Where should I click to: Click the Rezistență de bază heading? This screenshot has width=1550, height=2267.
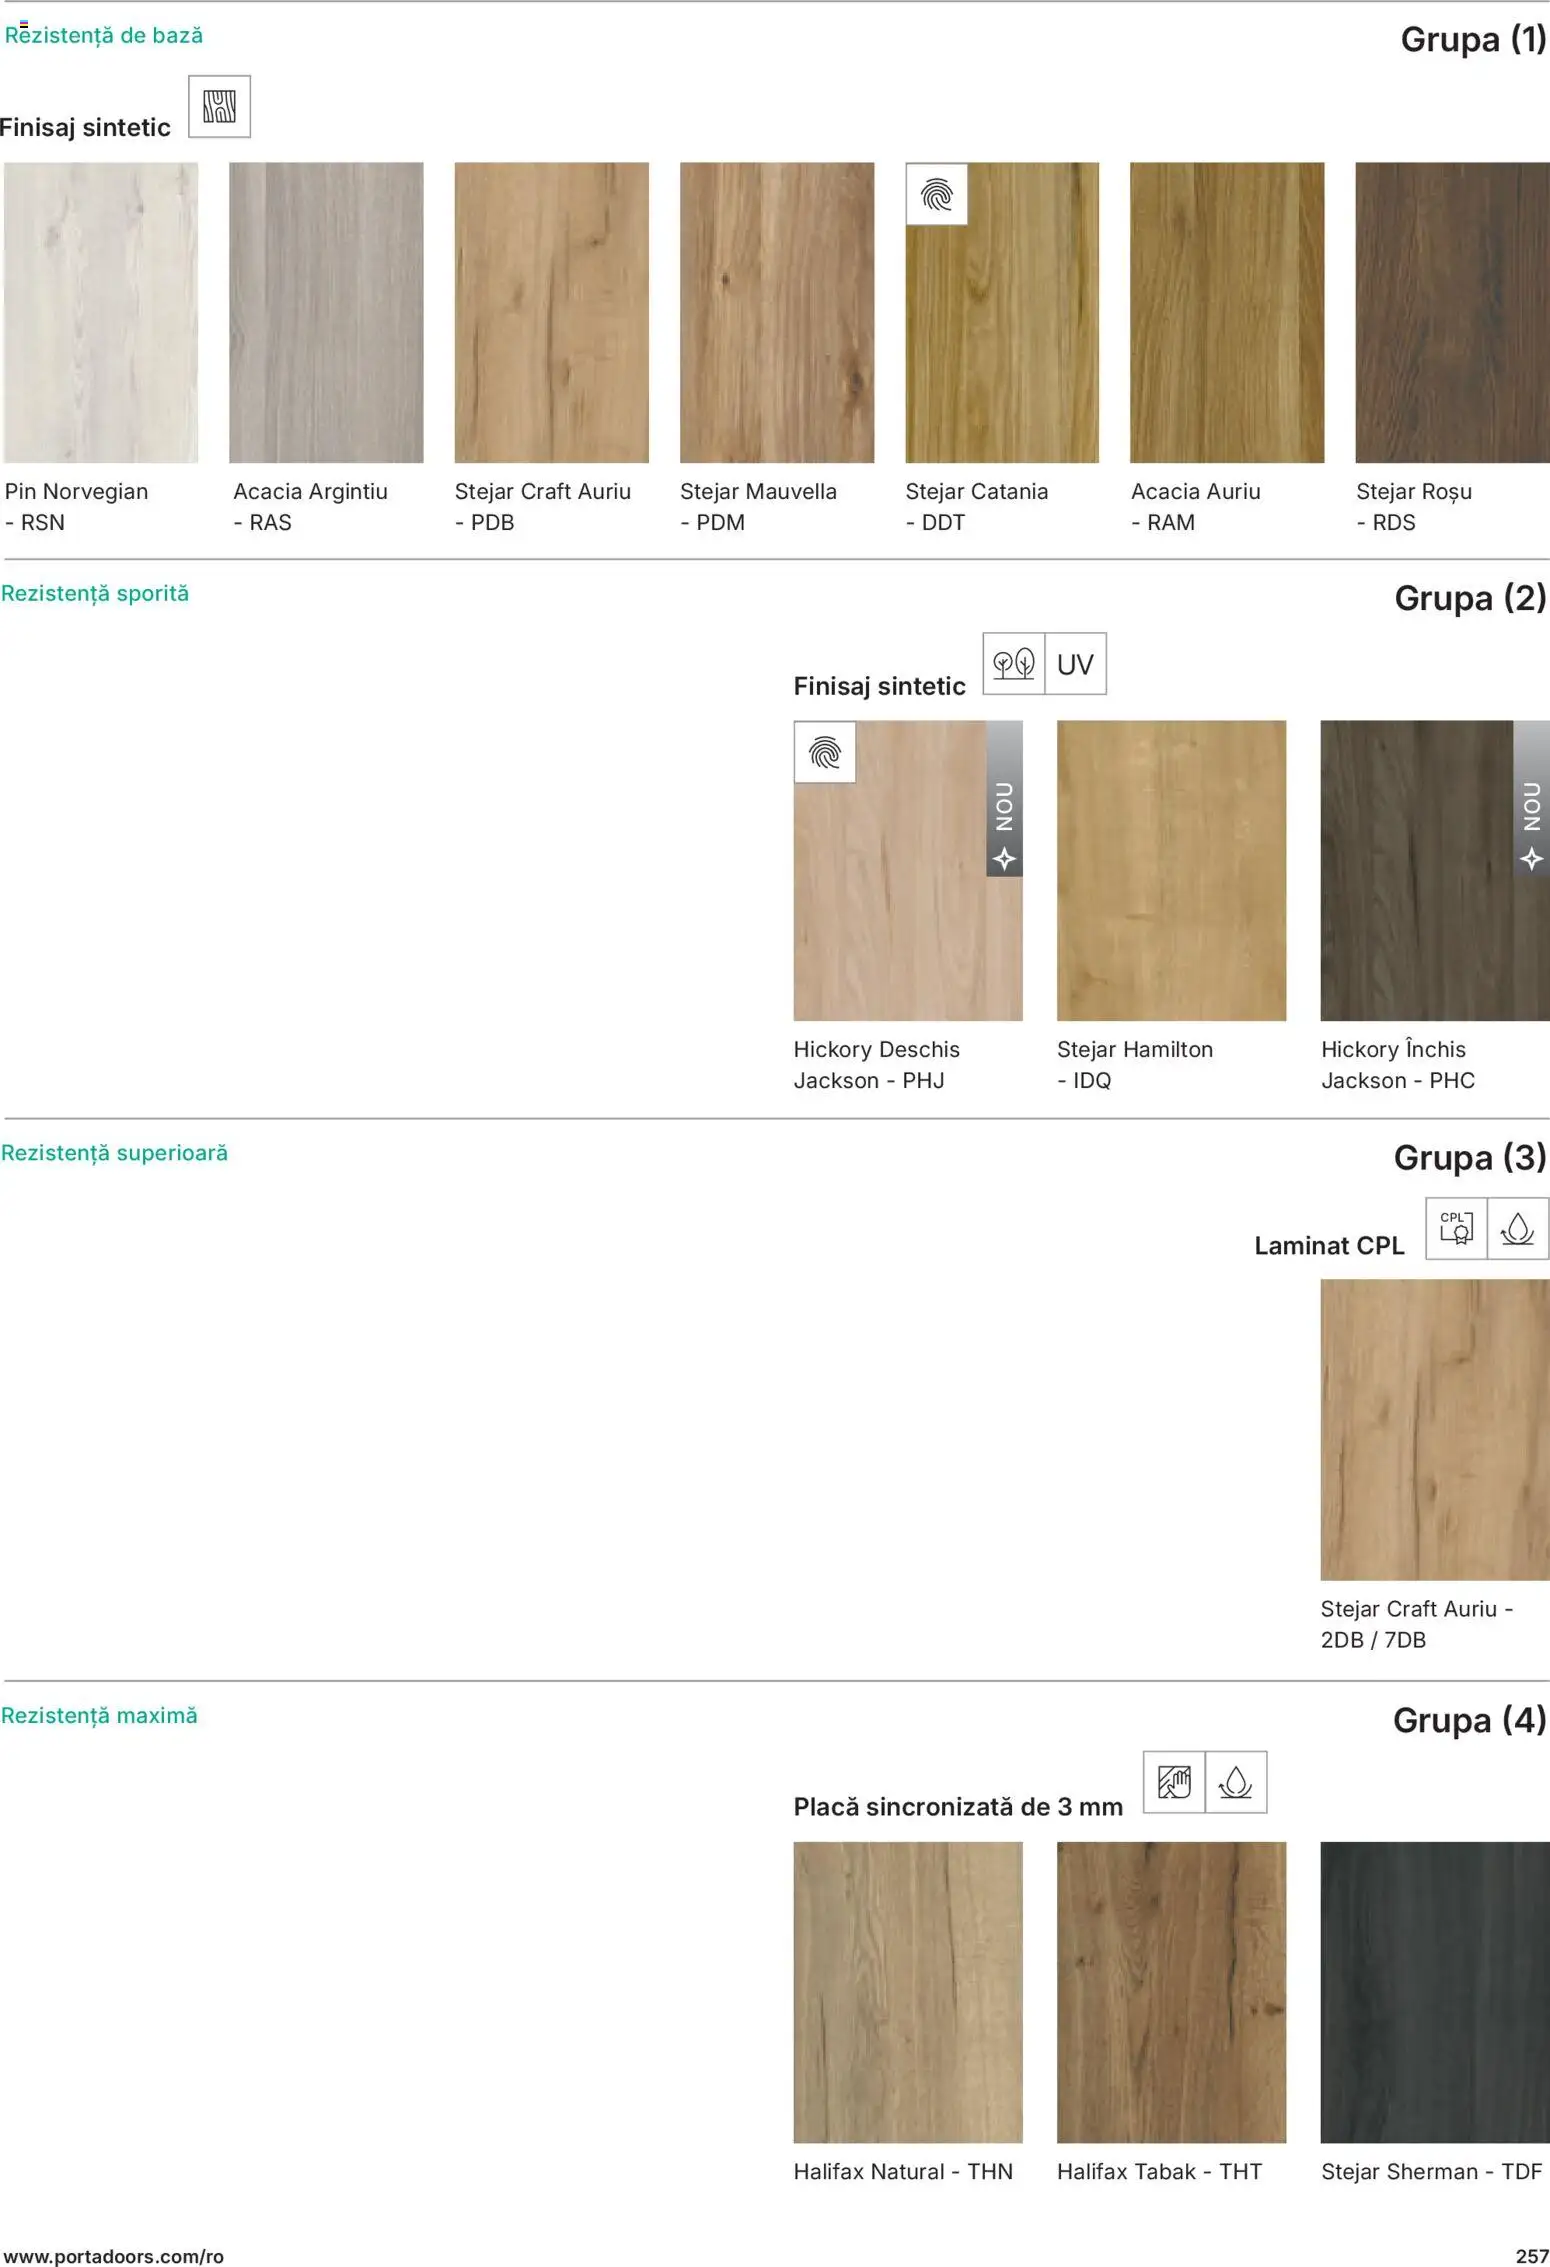(x=104, y=36)
